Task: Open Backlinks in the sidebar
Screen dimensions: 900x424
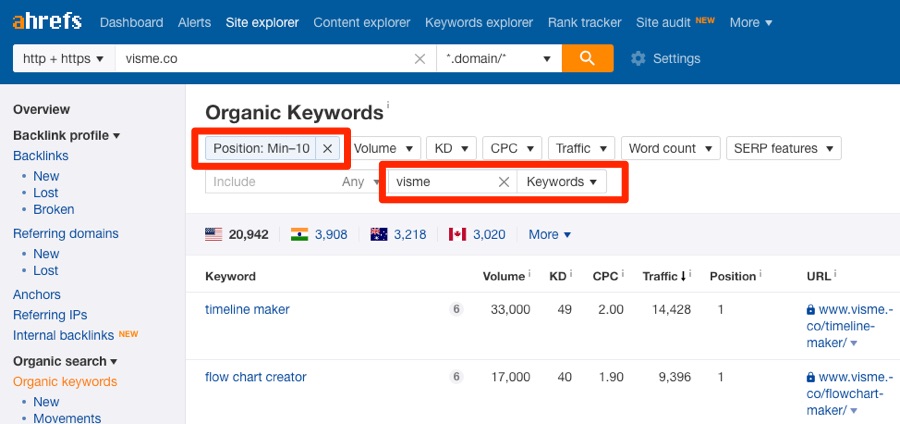Action: pyautogui.click(x=41, y=155)
